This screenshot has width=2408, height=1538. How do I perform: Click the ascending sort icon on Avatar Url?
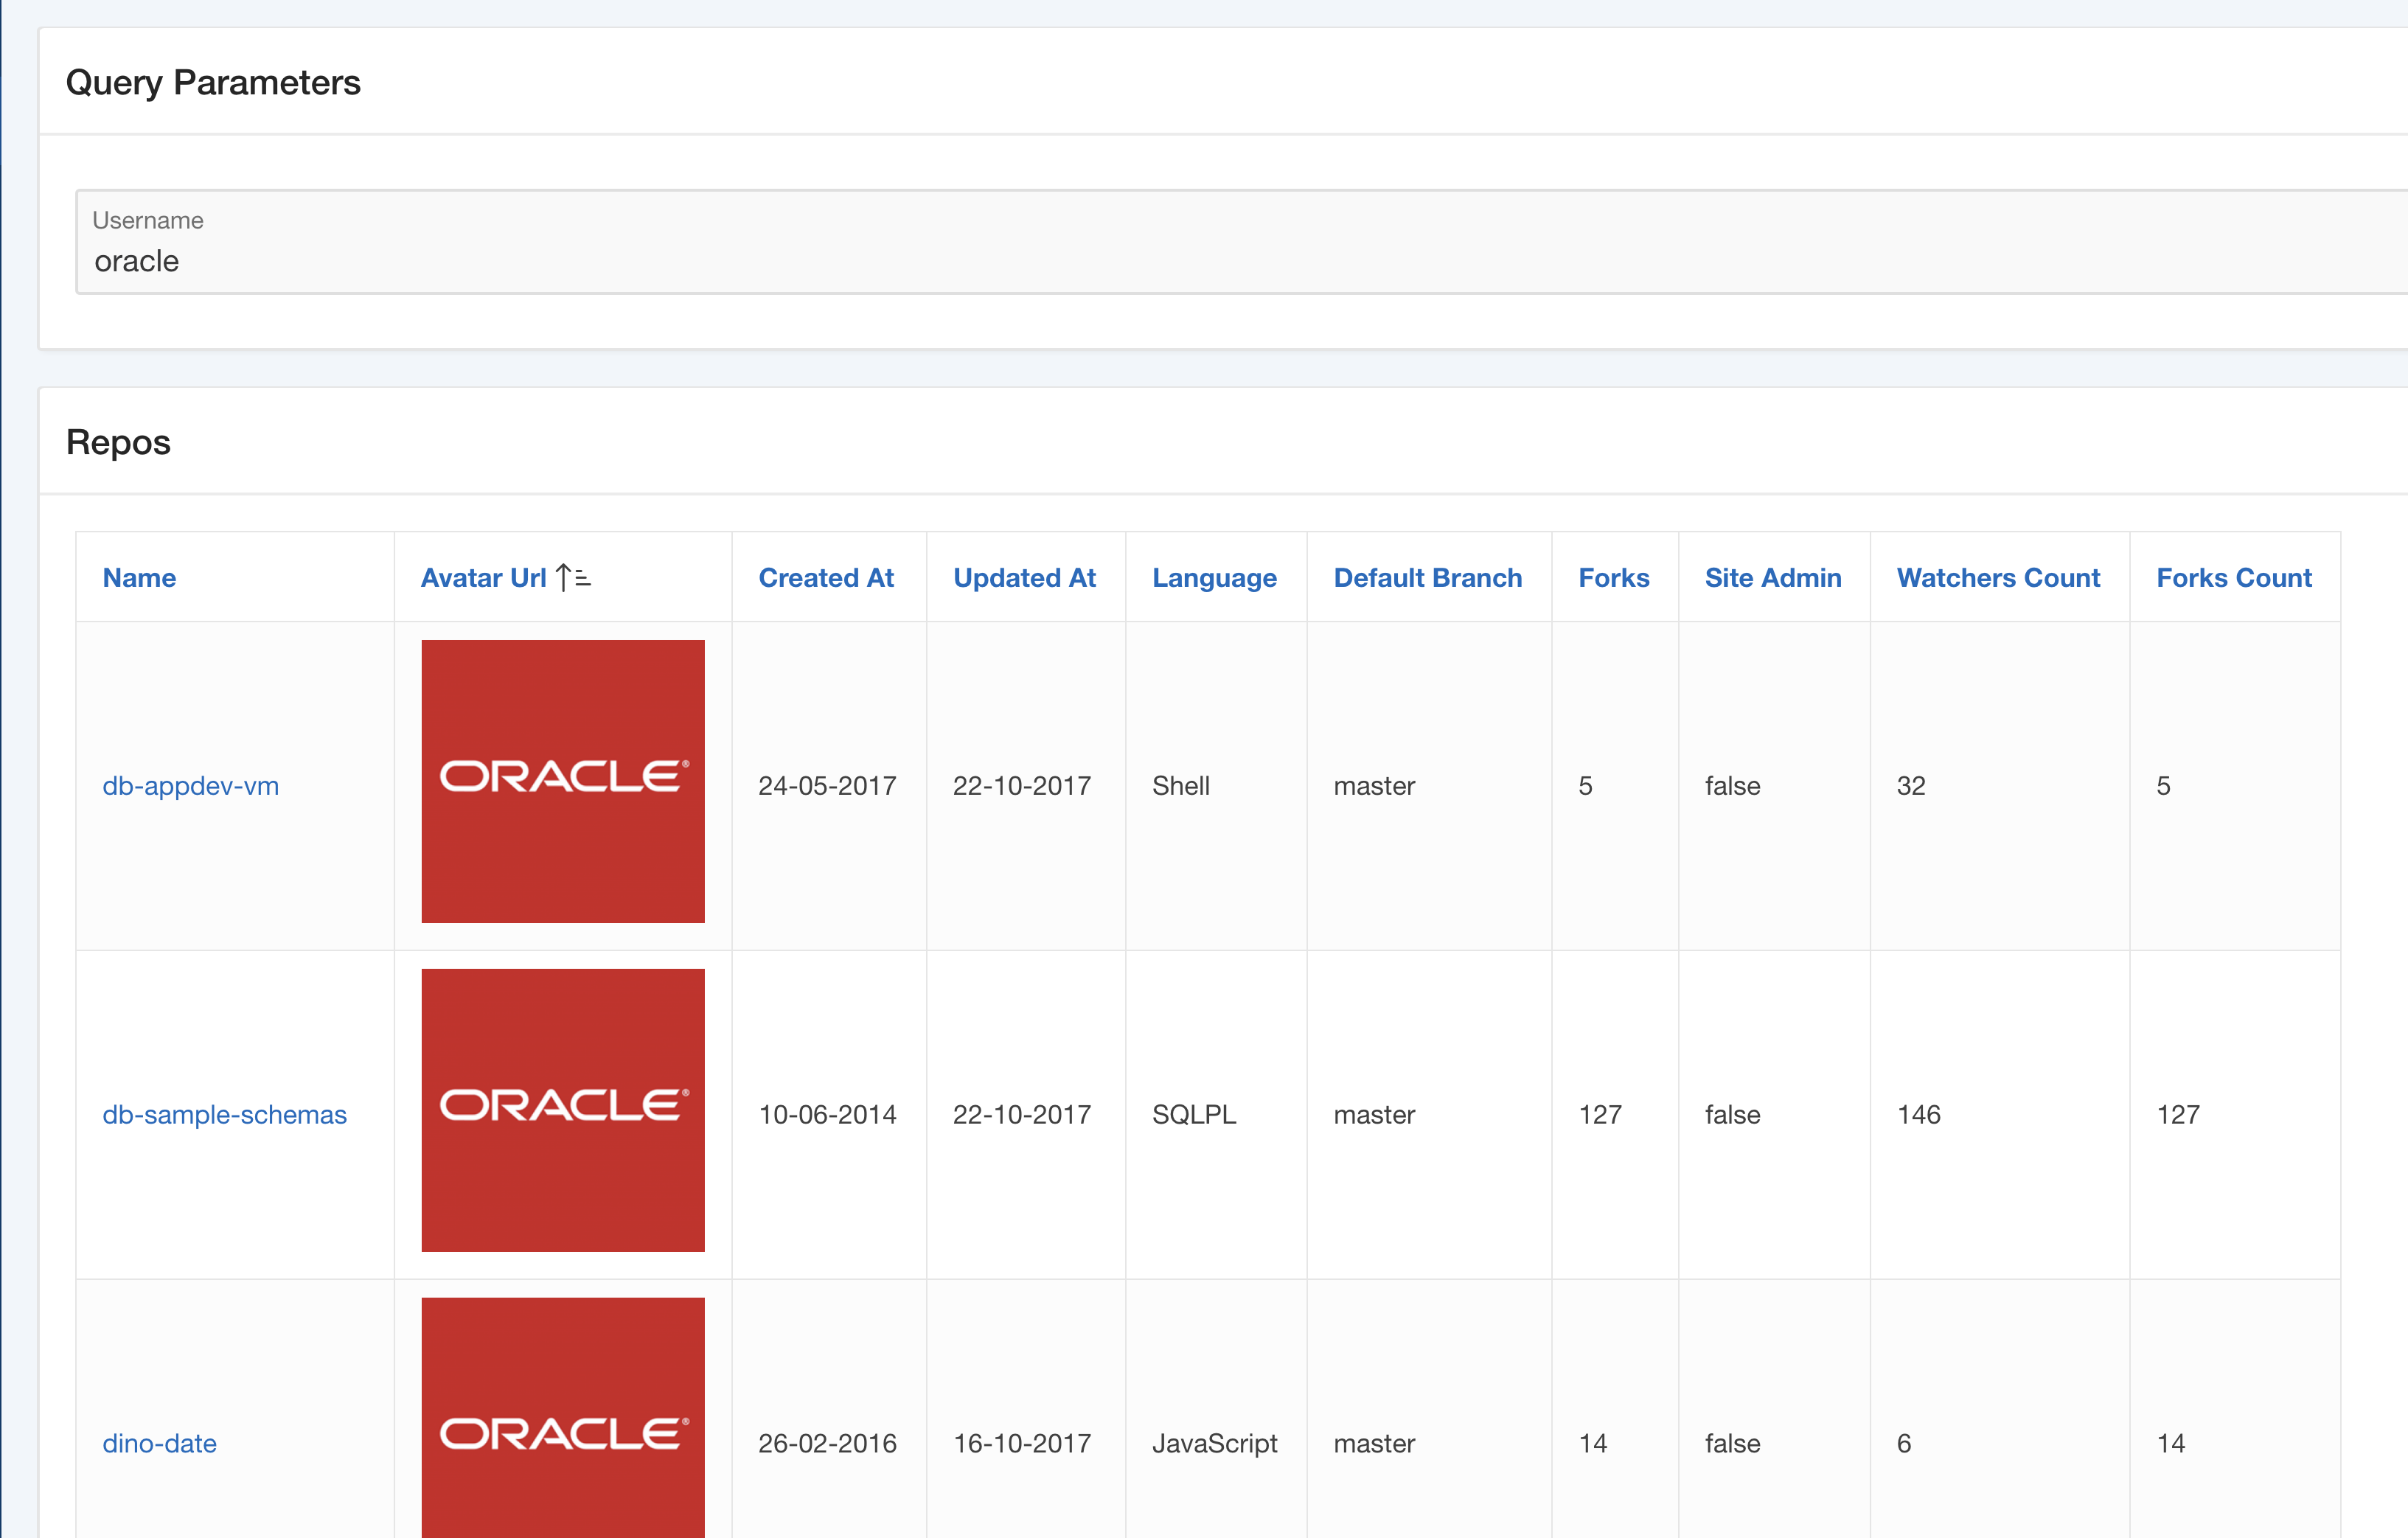[573, 578]
